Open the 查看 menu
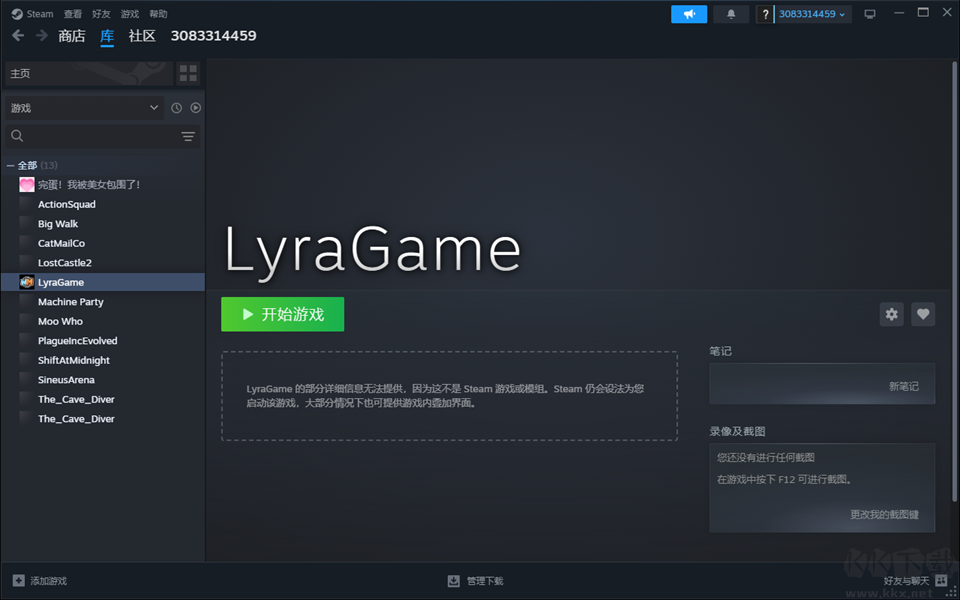The width and height of the screenshot is (960, 600). click(x=73, y=13)
